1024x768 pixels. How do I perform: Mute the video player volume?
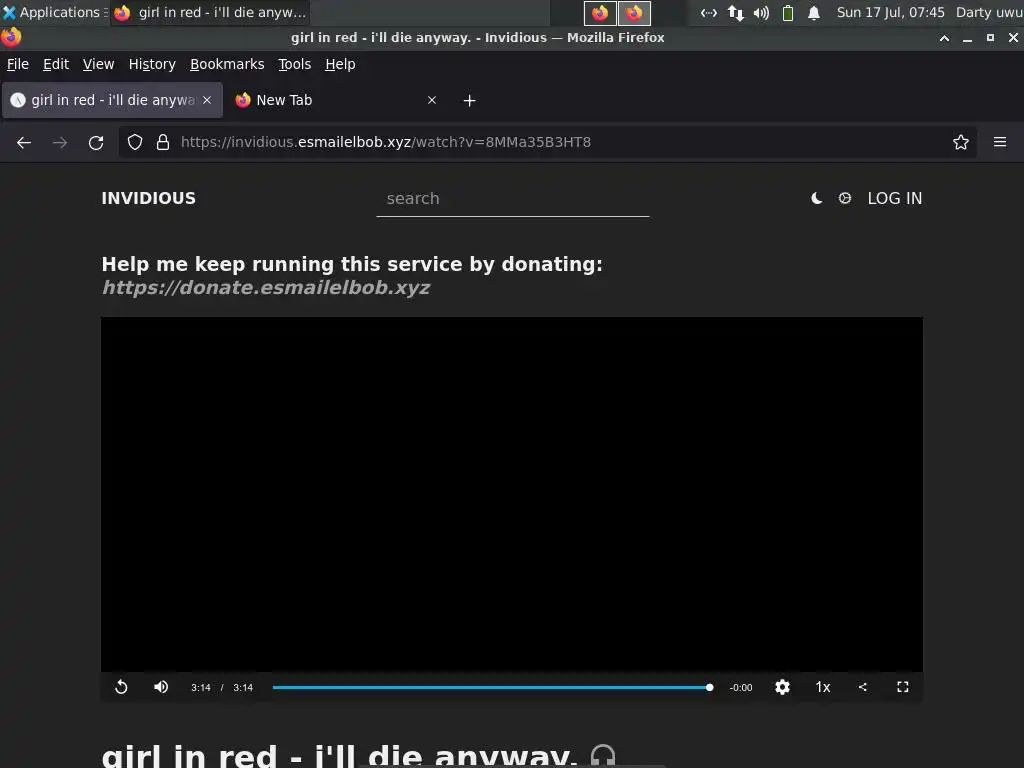161,687
